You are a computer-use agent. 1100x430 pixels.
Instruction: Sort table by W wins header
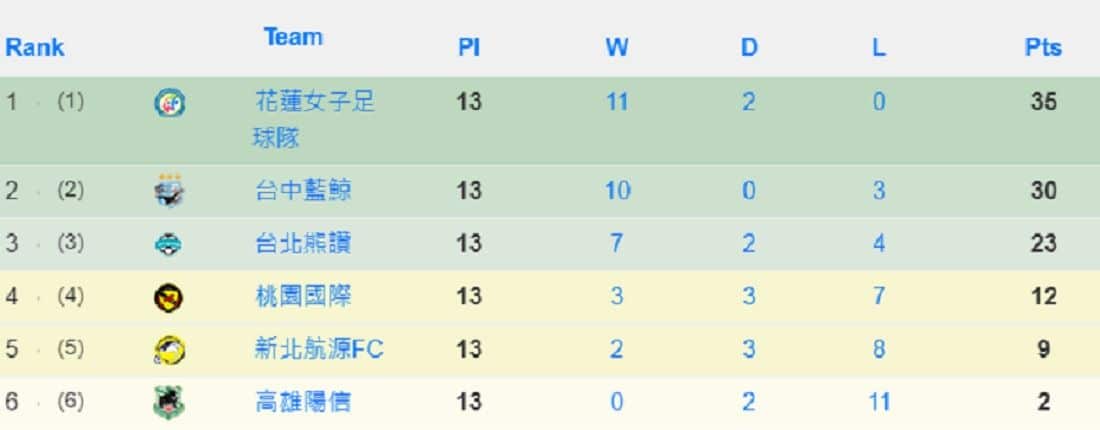point(617,48)
